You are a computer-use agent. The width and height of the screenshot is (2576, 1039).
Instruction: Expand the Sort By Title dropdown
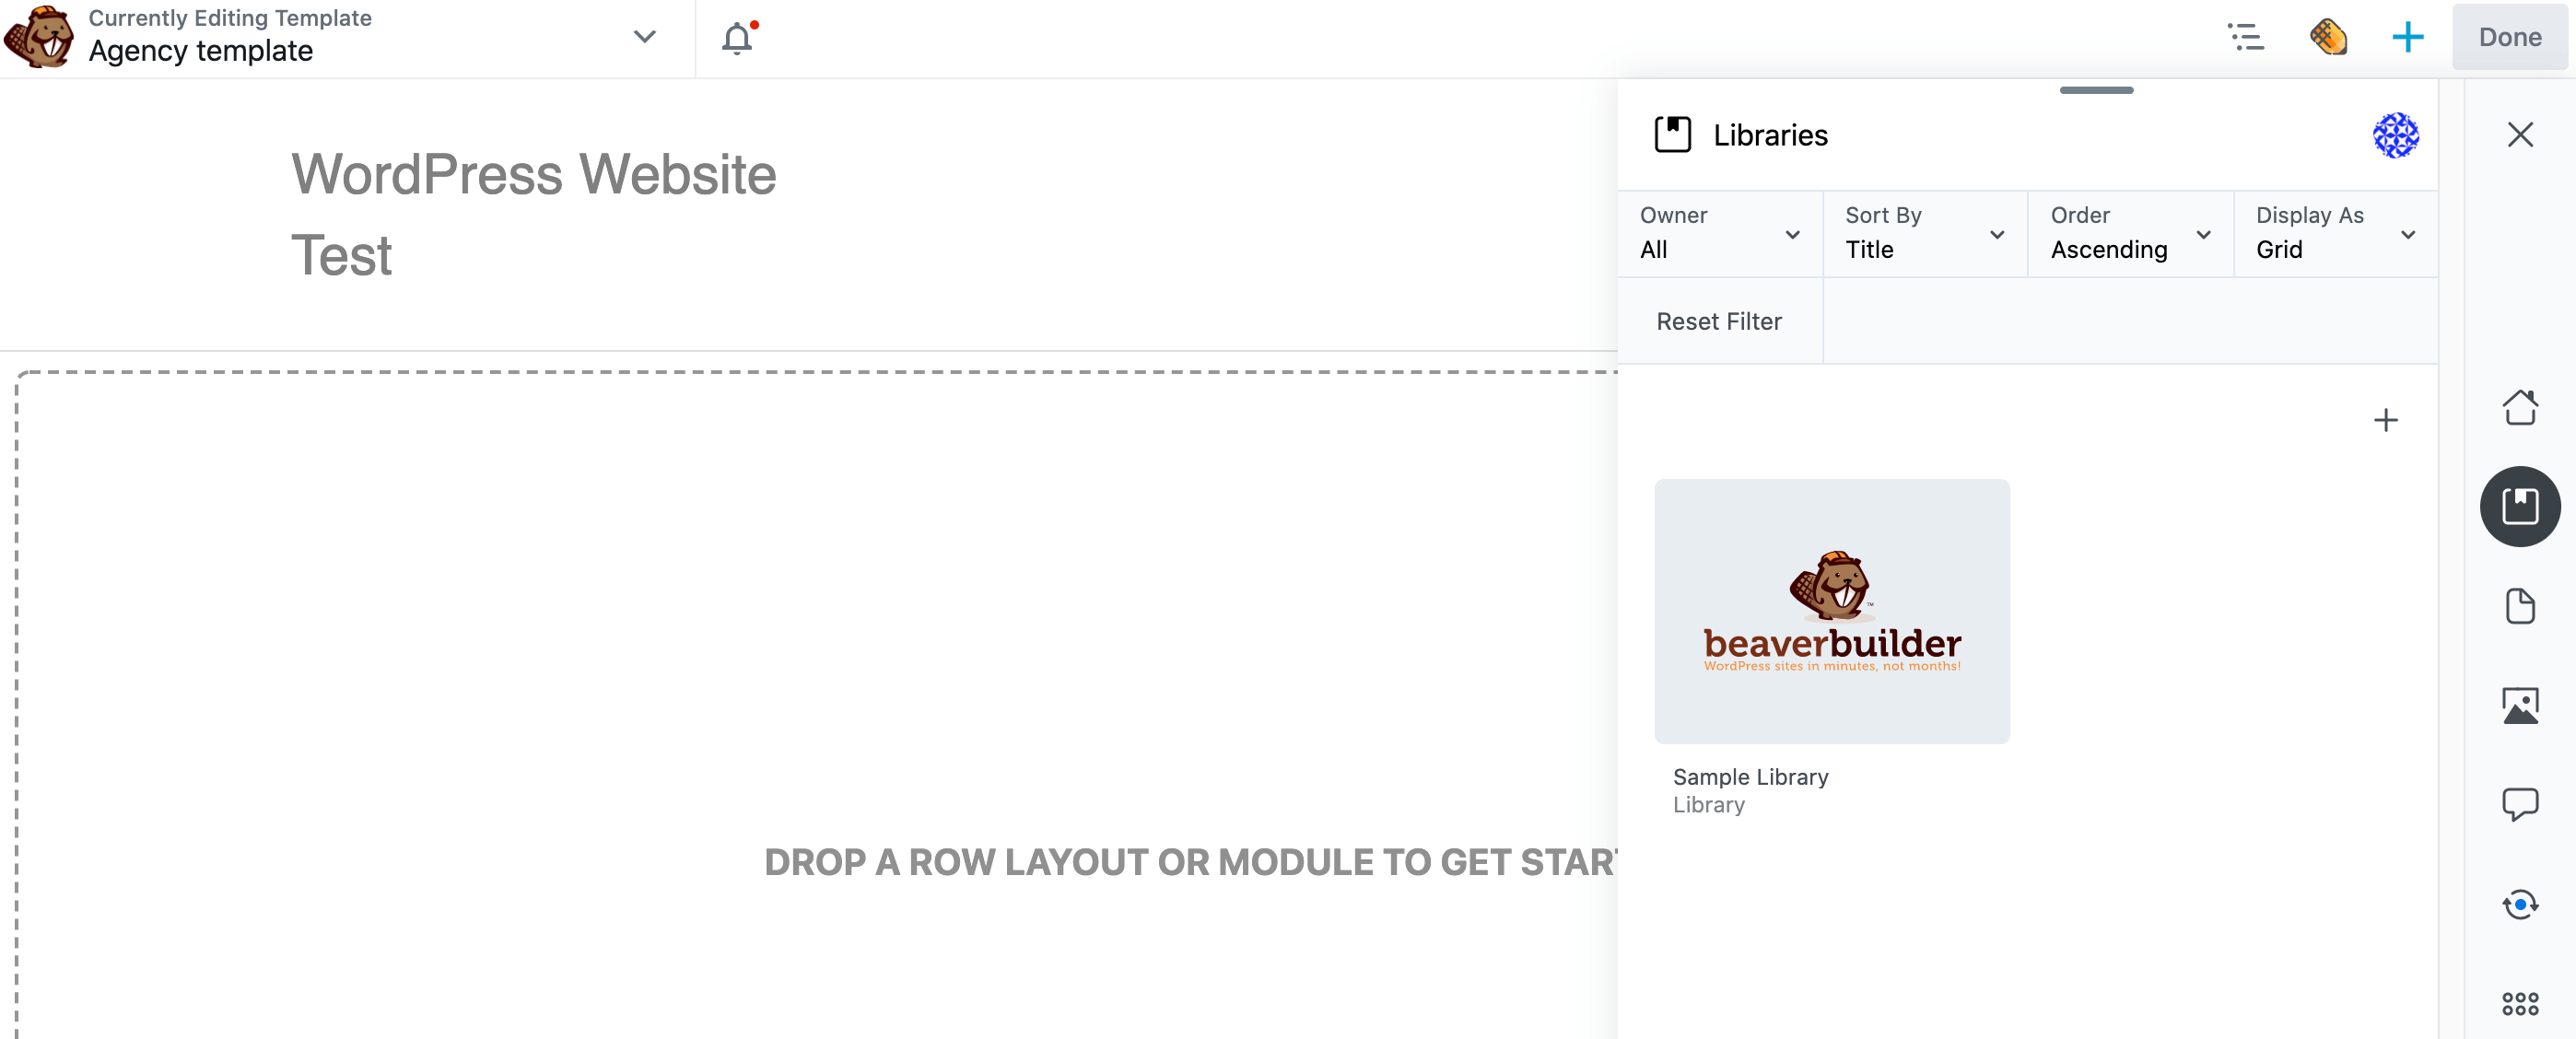(x=1922, y=233)
